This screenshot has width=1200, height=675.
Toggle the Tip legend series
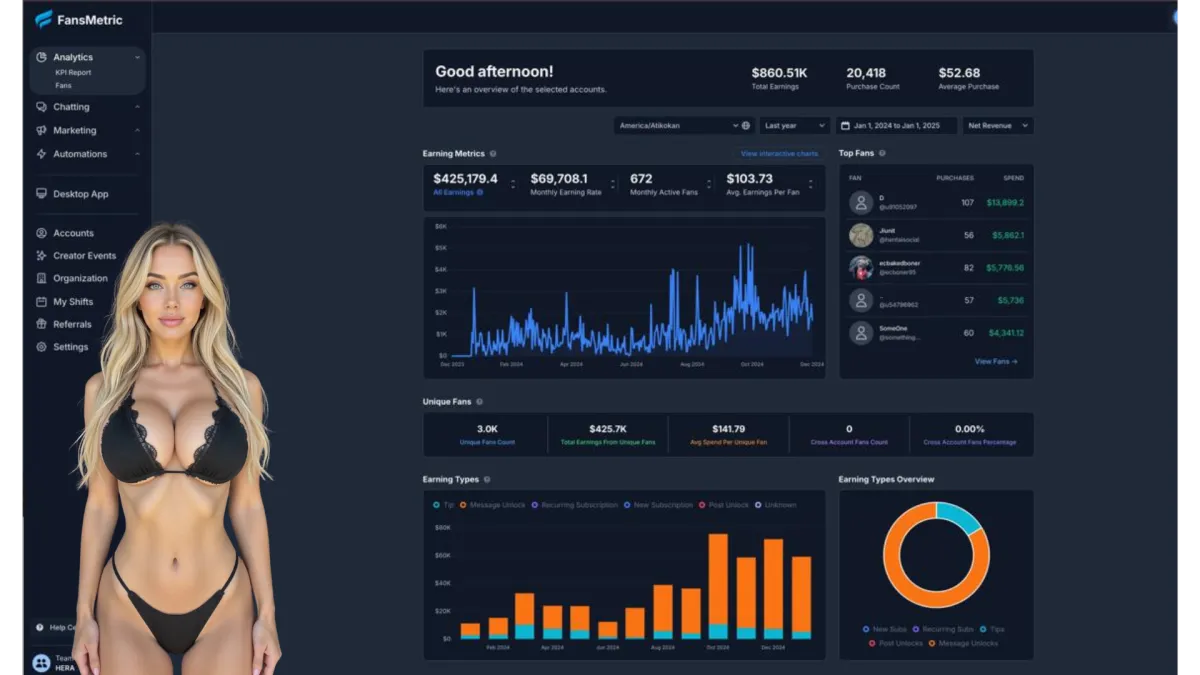click(x=442, y=505)
